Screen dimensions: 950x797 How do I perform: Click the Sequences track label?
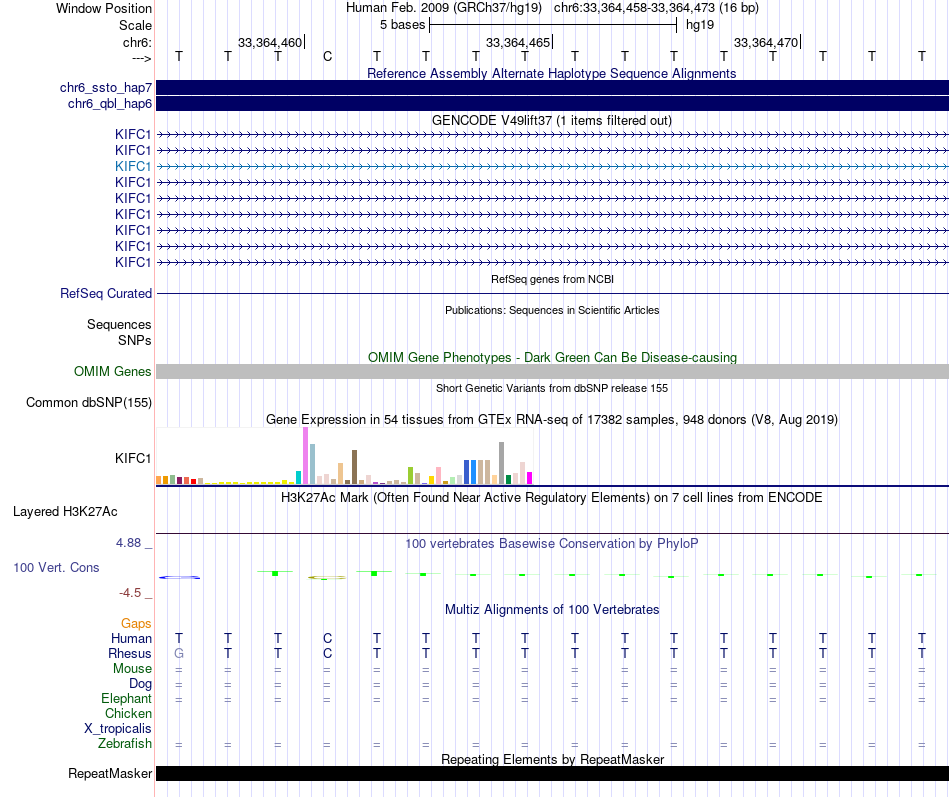tap(119, 325)
